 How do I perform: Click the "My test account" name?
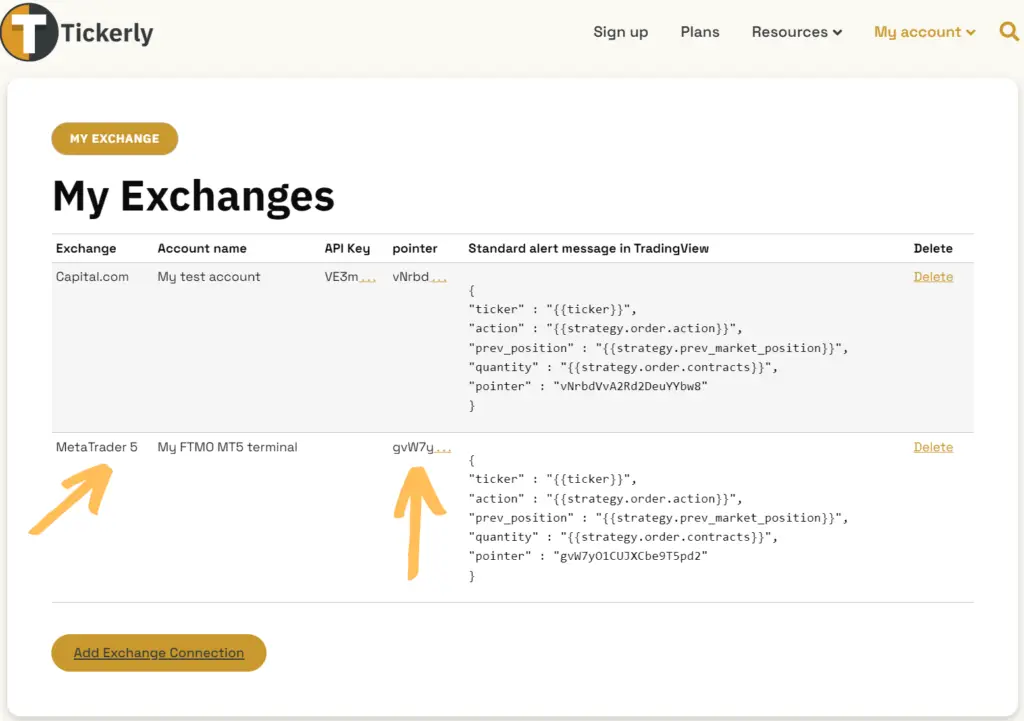coord(209,276)
